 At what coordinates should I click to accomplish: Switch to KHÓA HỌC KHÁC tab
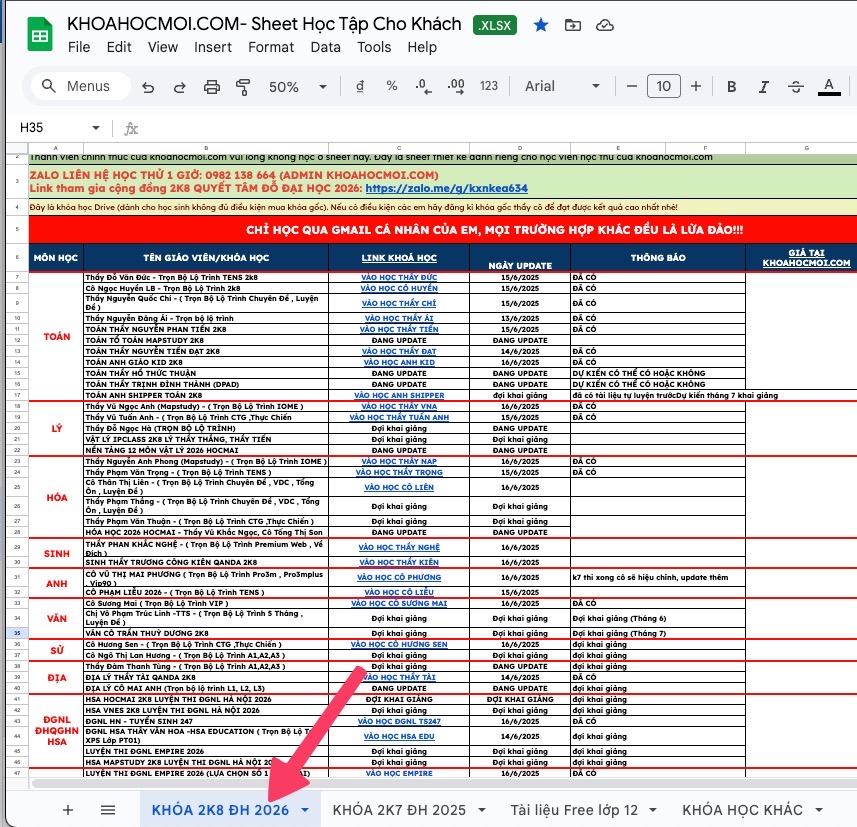pyautogui.click(x=742, y=810)
